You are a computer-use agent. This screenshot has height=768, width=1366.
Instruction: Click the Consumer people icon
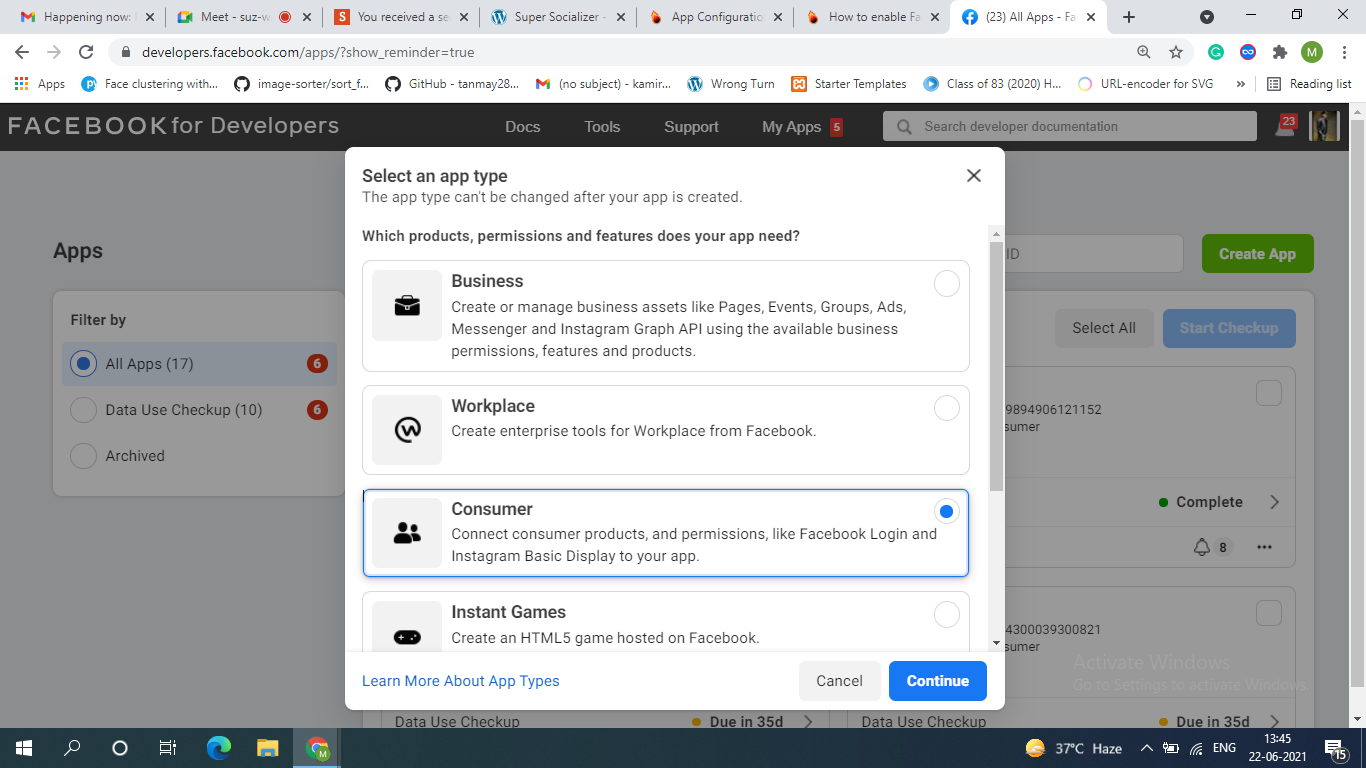click(x=407, y=533)
